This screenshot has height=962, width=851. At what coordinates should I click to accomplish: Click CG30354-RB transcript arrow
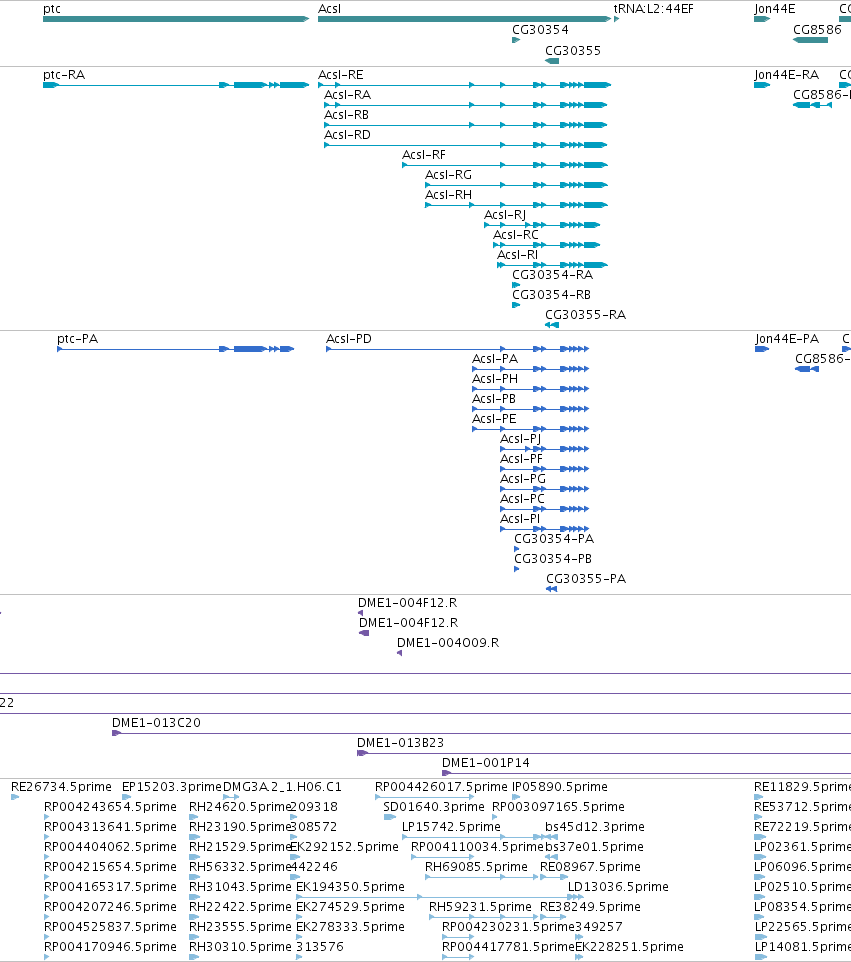(516, 305)
